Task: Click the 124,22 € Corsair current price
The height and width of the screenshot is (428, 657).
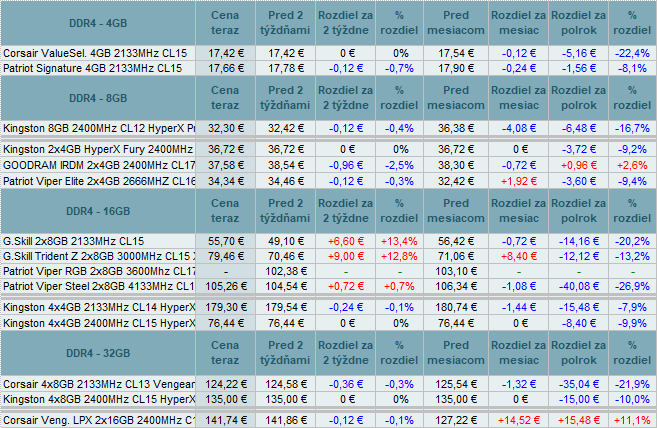Action: coord(226,384)
